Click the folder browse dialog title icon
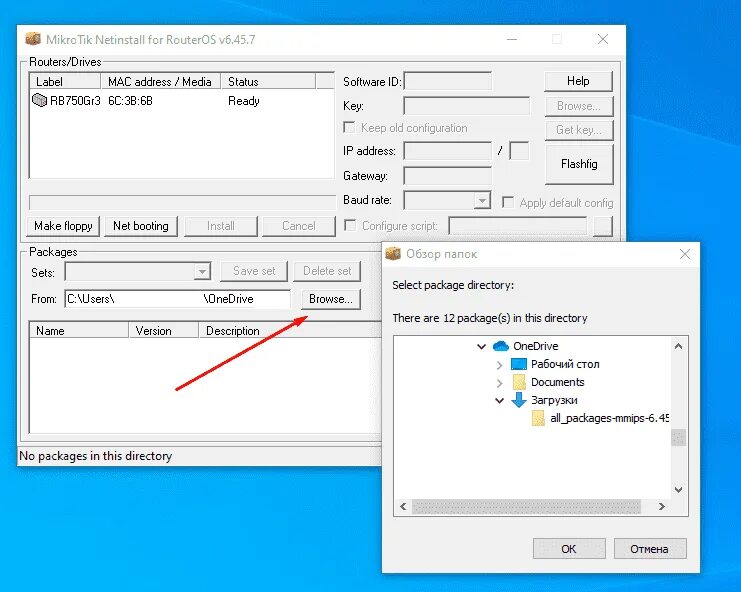Image resolution: width=741 pixels, height=592 pixels. (x=393, y=254)
